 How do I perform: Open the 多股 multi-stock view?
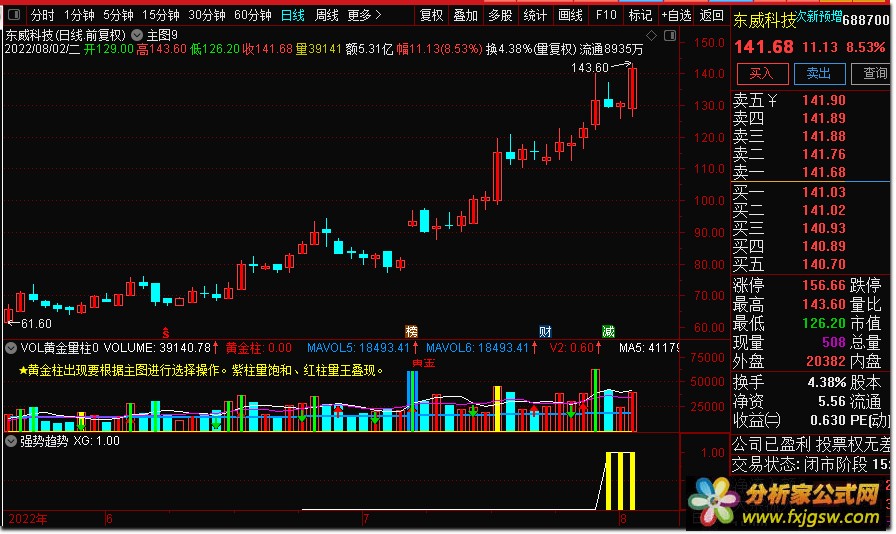coord(501,15)
